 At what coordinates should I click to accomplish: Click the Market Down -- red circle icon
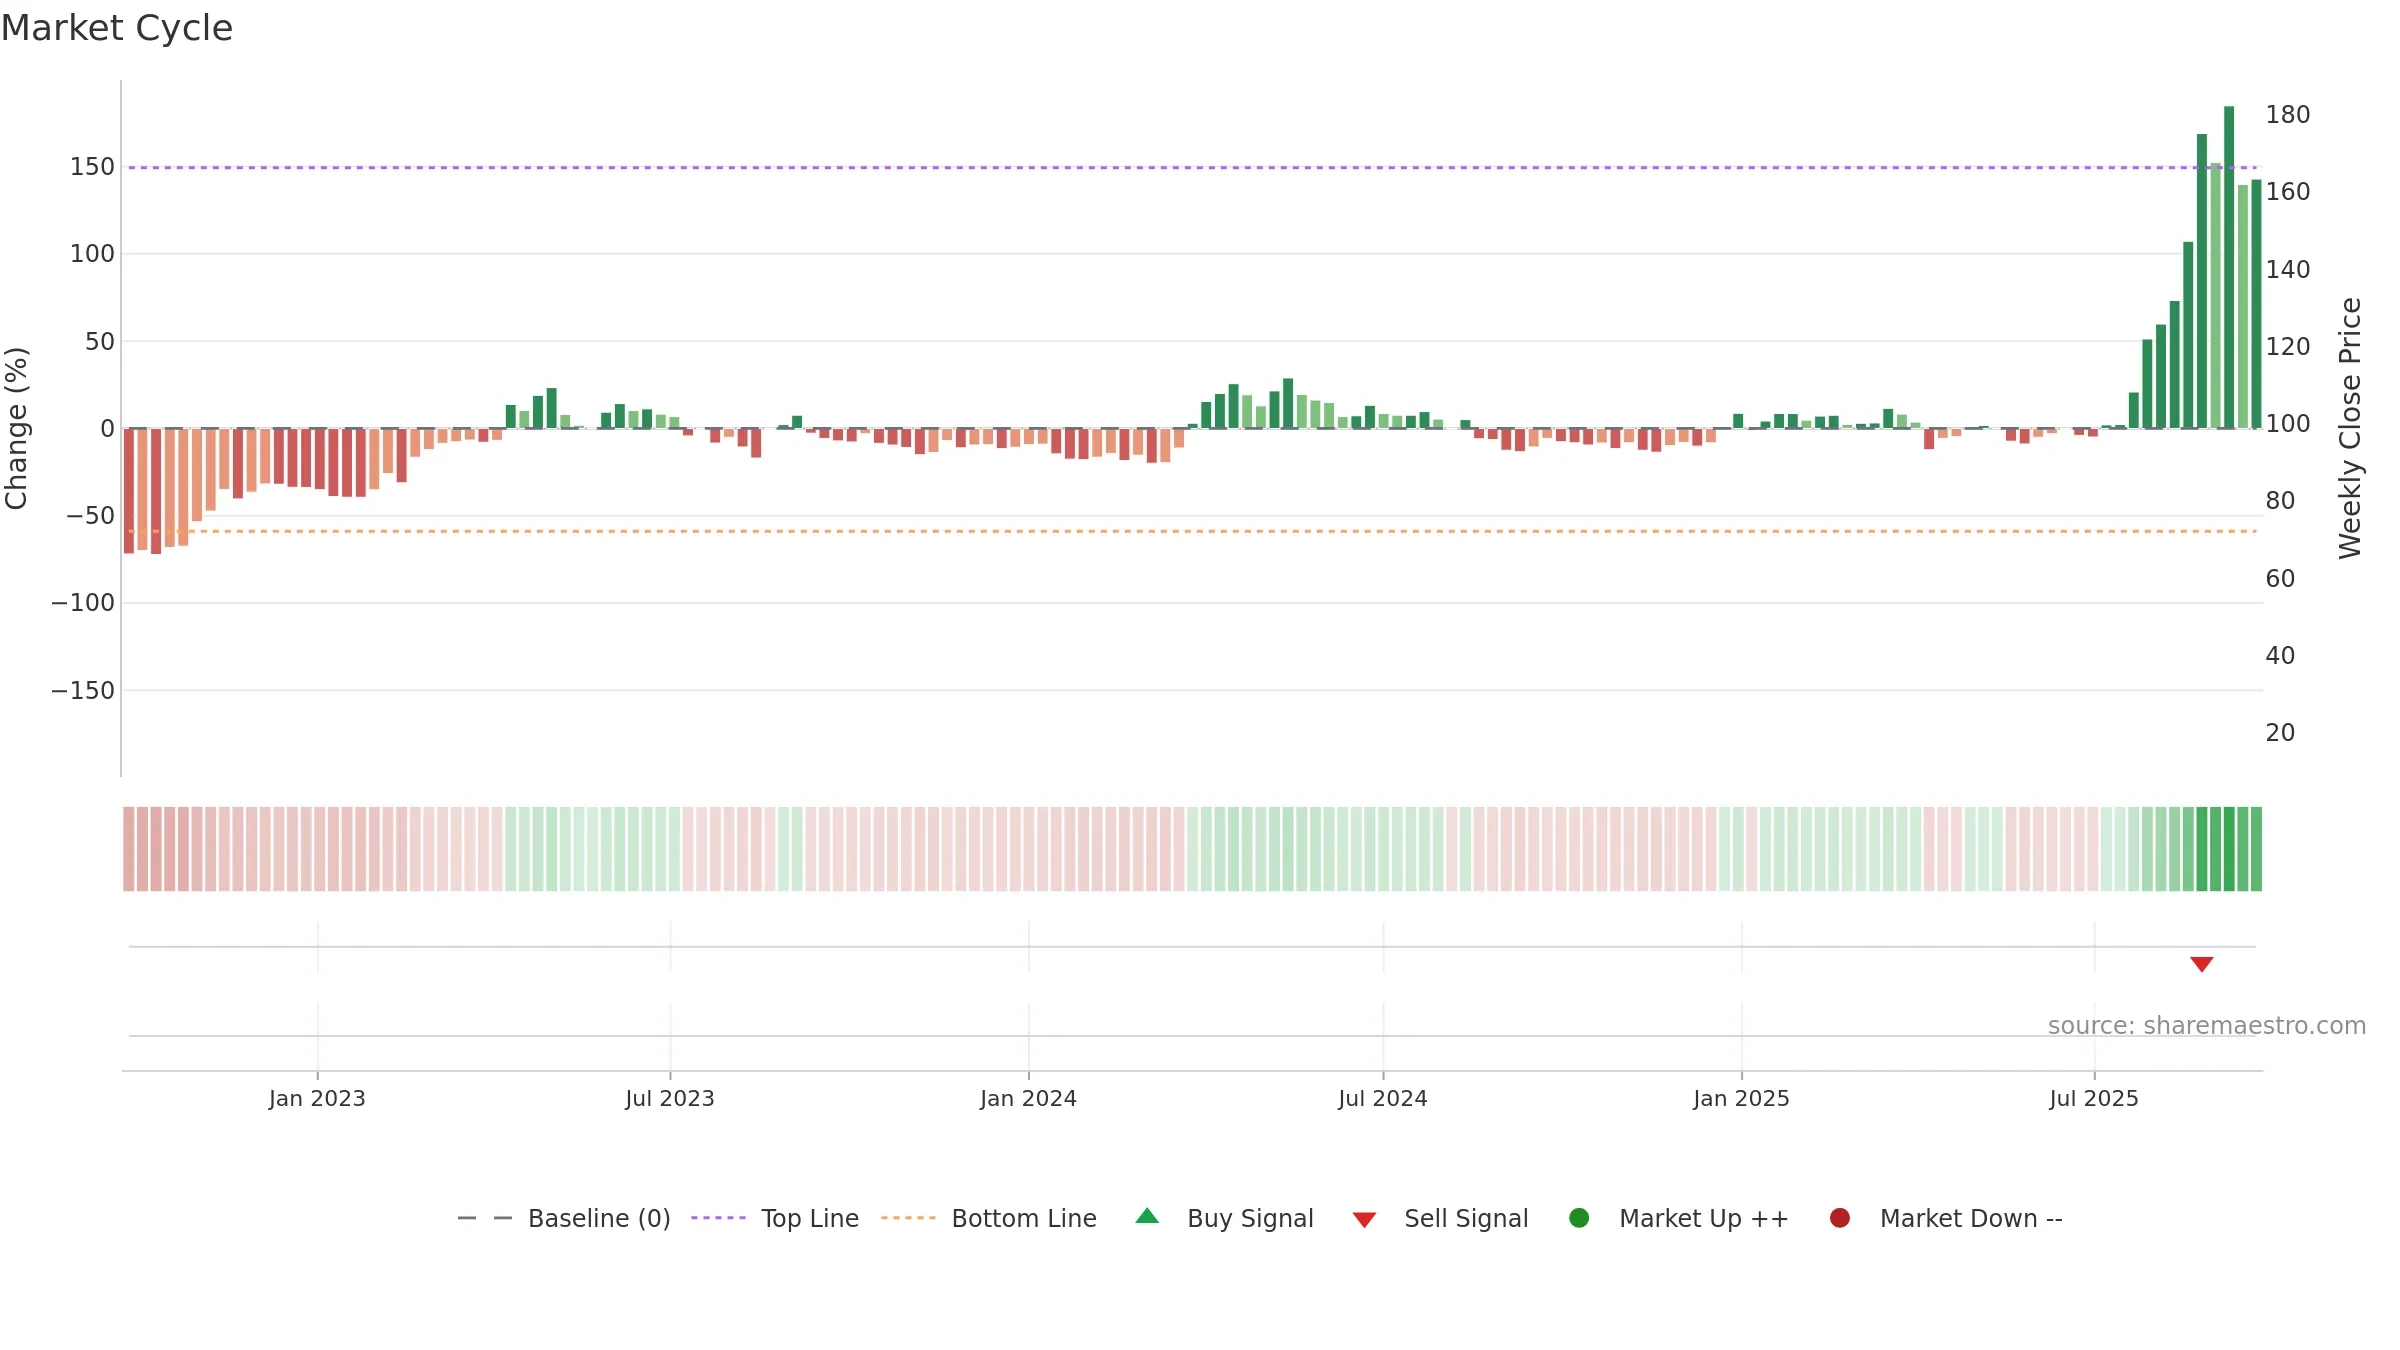click(x=1839, y=1218)
